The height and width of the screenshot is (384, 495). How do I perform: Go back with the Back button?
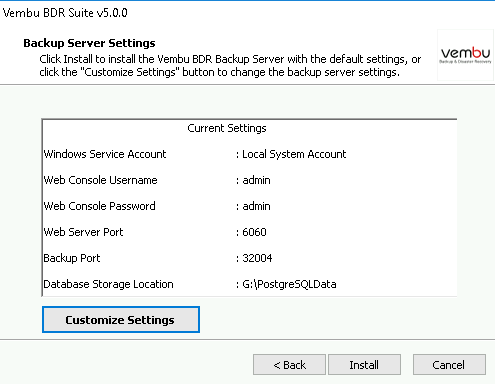(289, 365)
